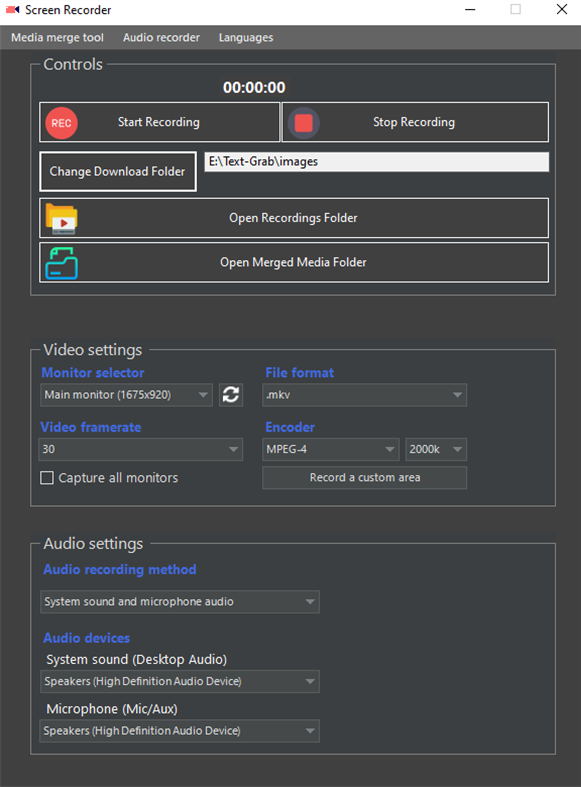Open the 2000k bitrate dropdown
Viewport: 581px width, 787px height.
click(x=436, y=449)
